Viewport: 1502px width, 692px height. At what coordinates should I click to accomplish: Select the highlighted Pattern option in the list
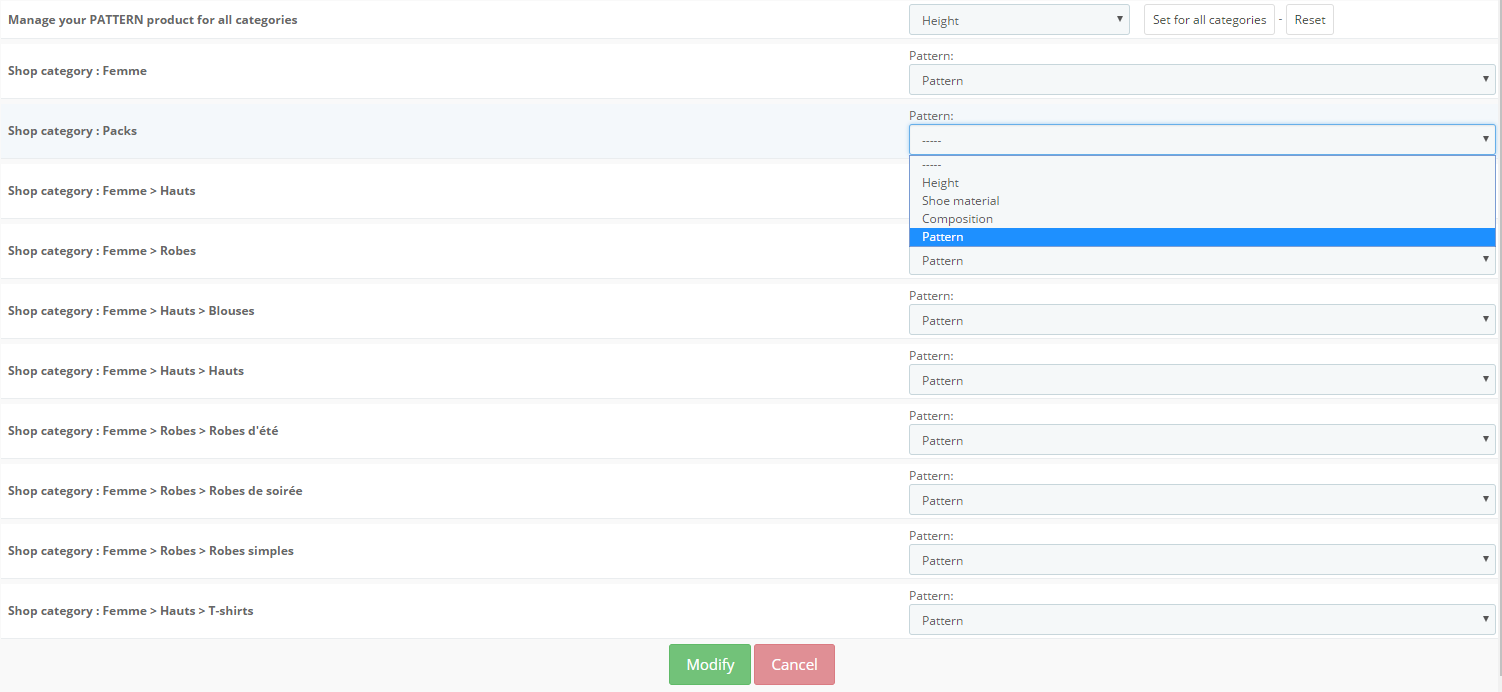tap(1202, 237)
